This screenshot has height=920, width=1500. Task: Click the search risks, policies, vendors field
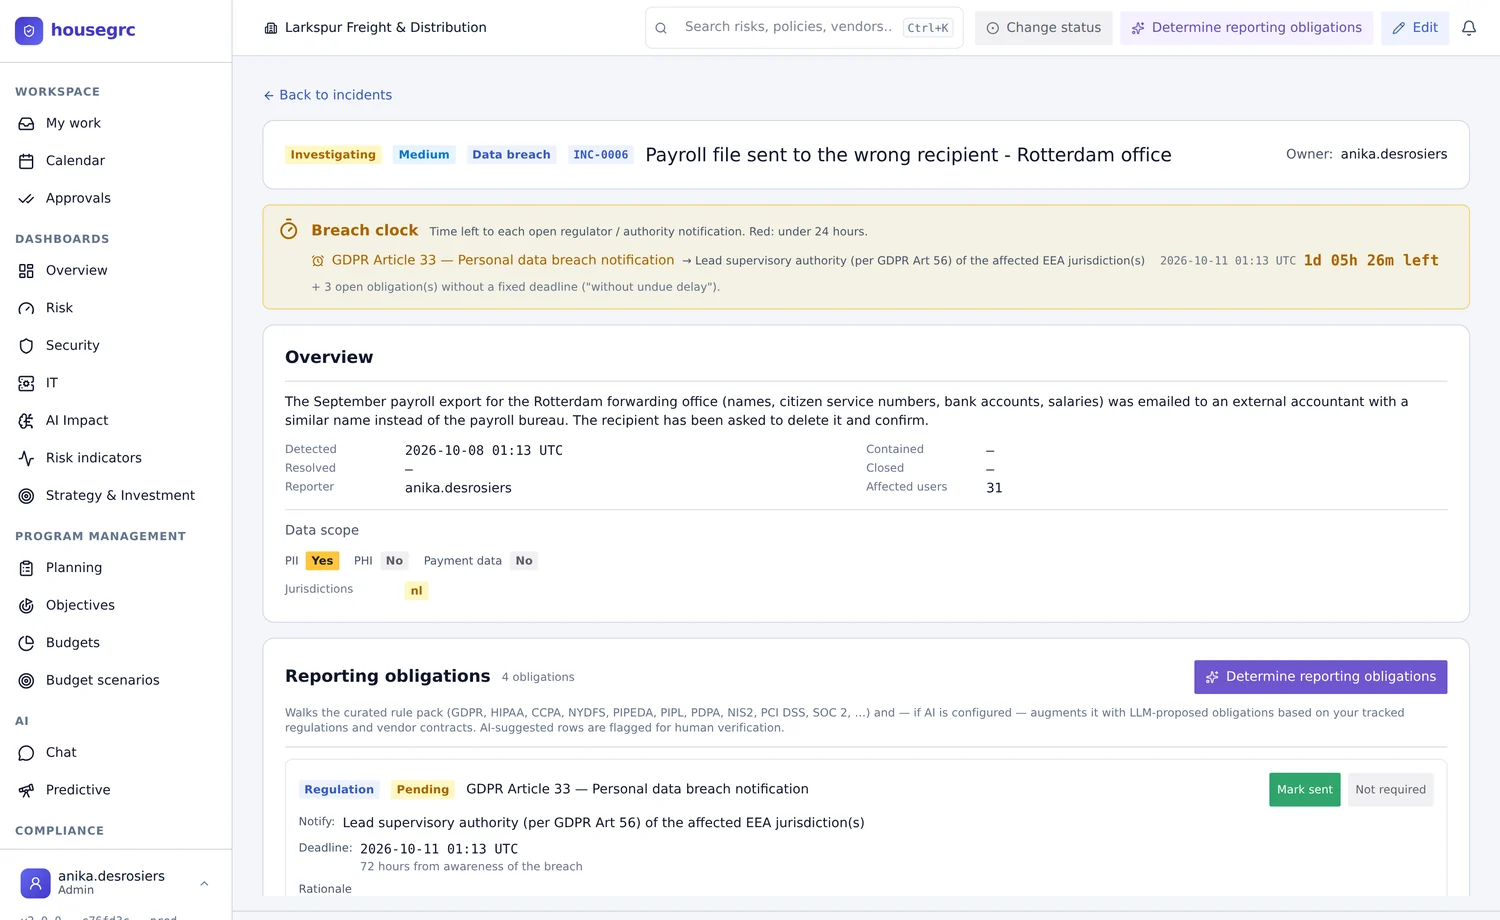[804, 28]
